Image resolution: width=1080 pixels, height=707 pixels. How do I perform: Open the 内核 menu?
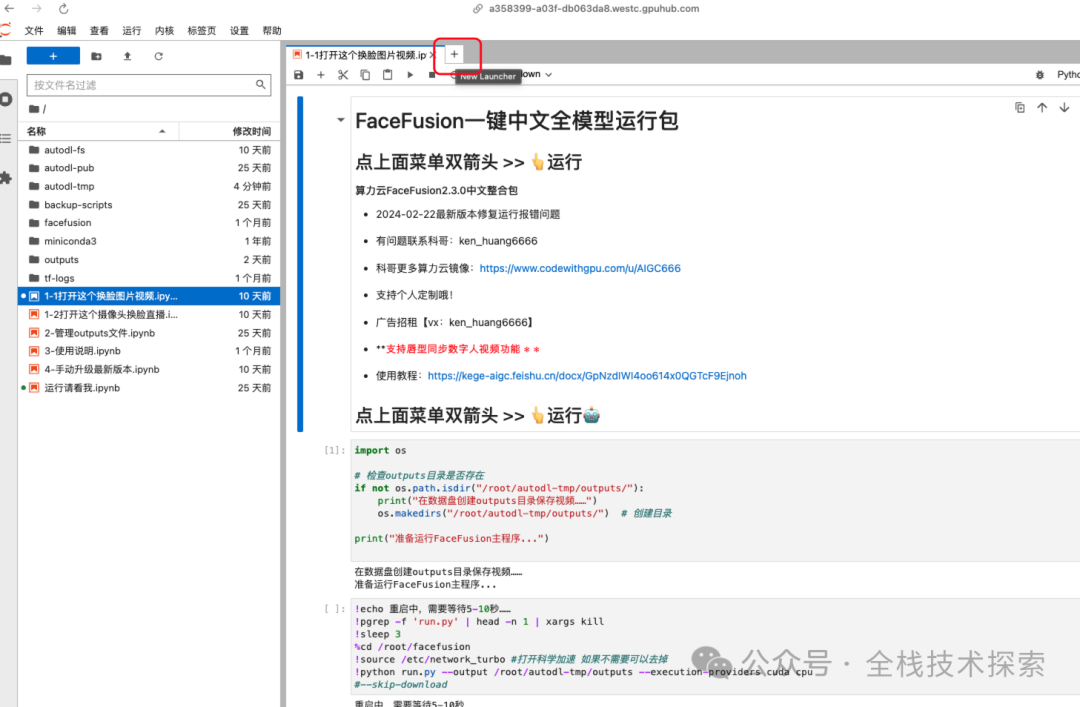pyautogui.click(x=165, y=30)
